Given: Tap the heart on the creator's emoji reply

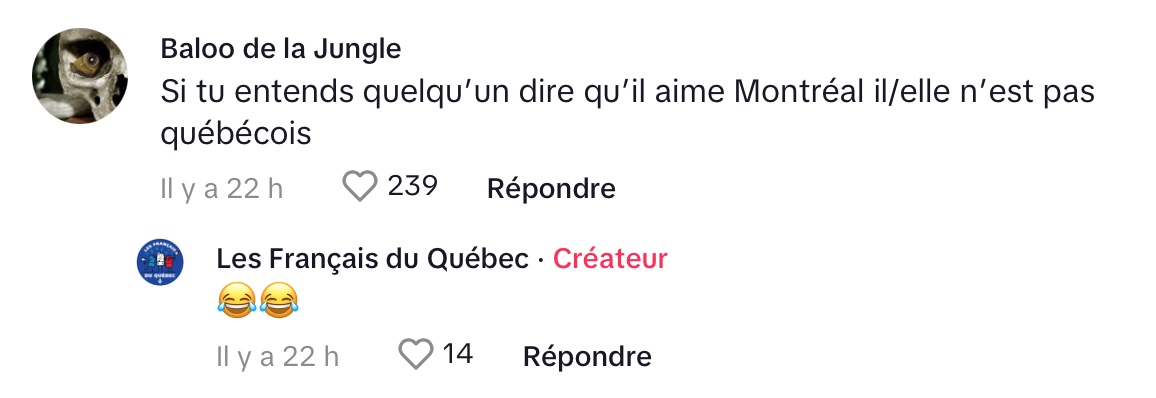Looking at the screenshot, I should tap(416, 355).
